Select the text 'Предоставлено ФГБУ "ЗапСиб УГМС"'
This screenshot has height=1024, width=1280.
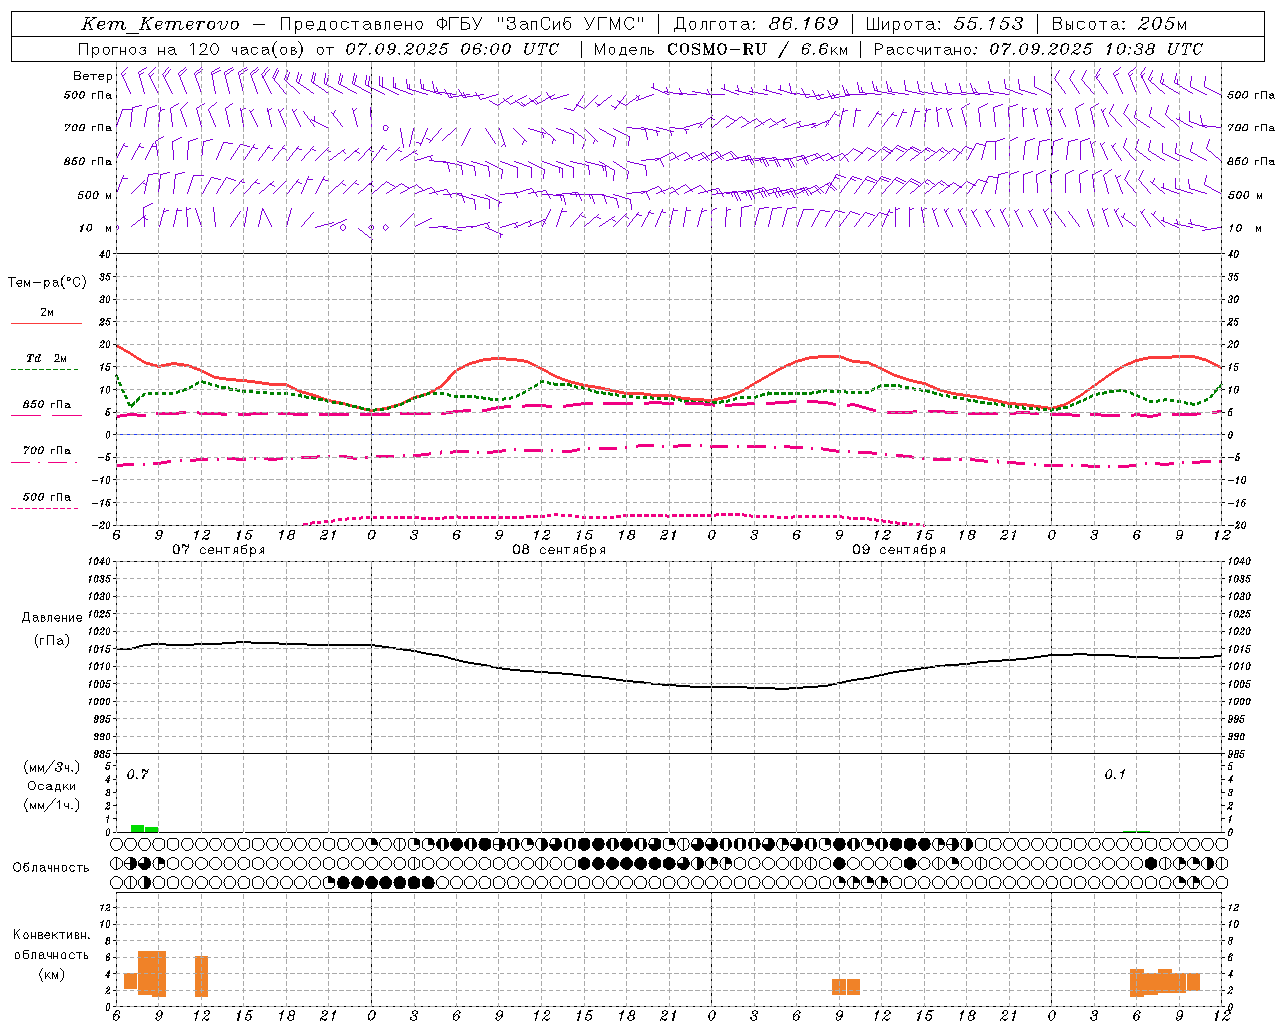463,24
